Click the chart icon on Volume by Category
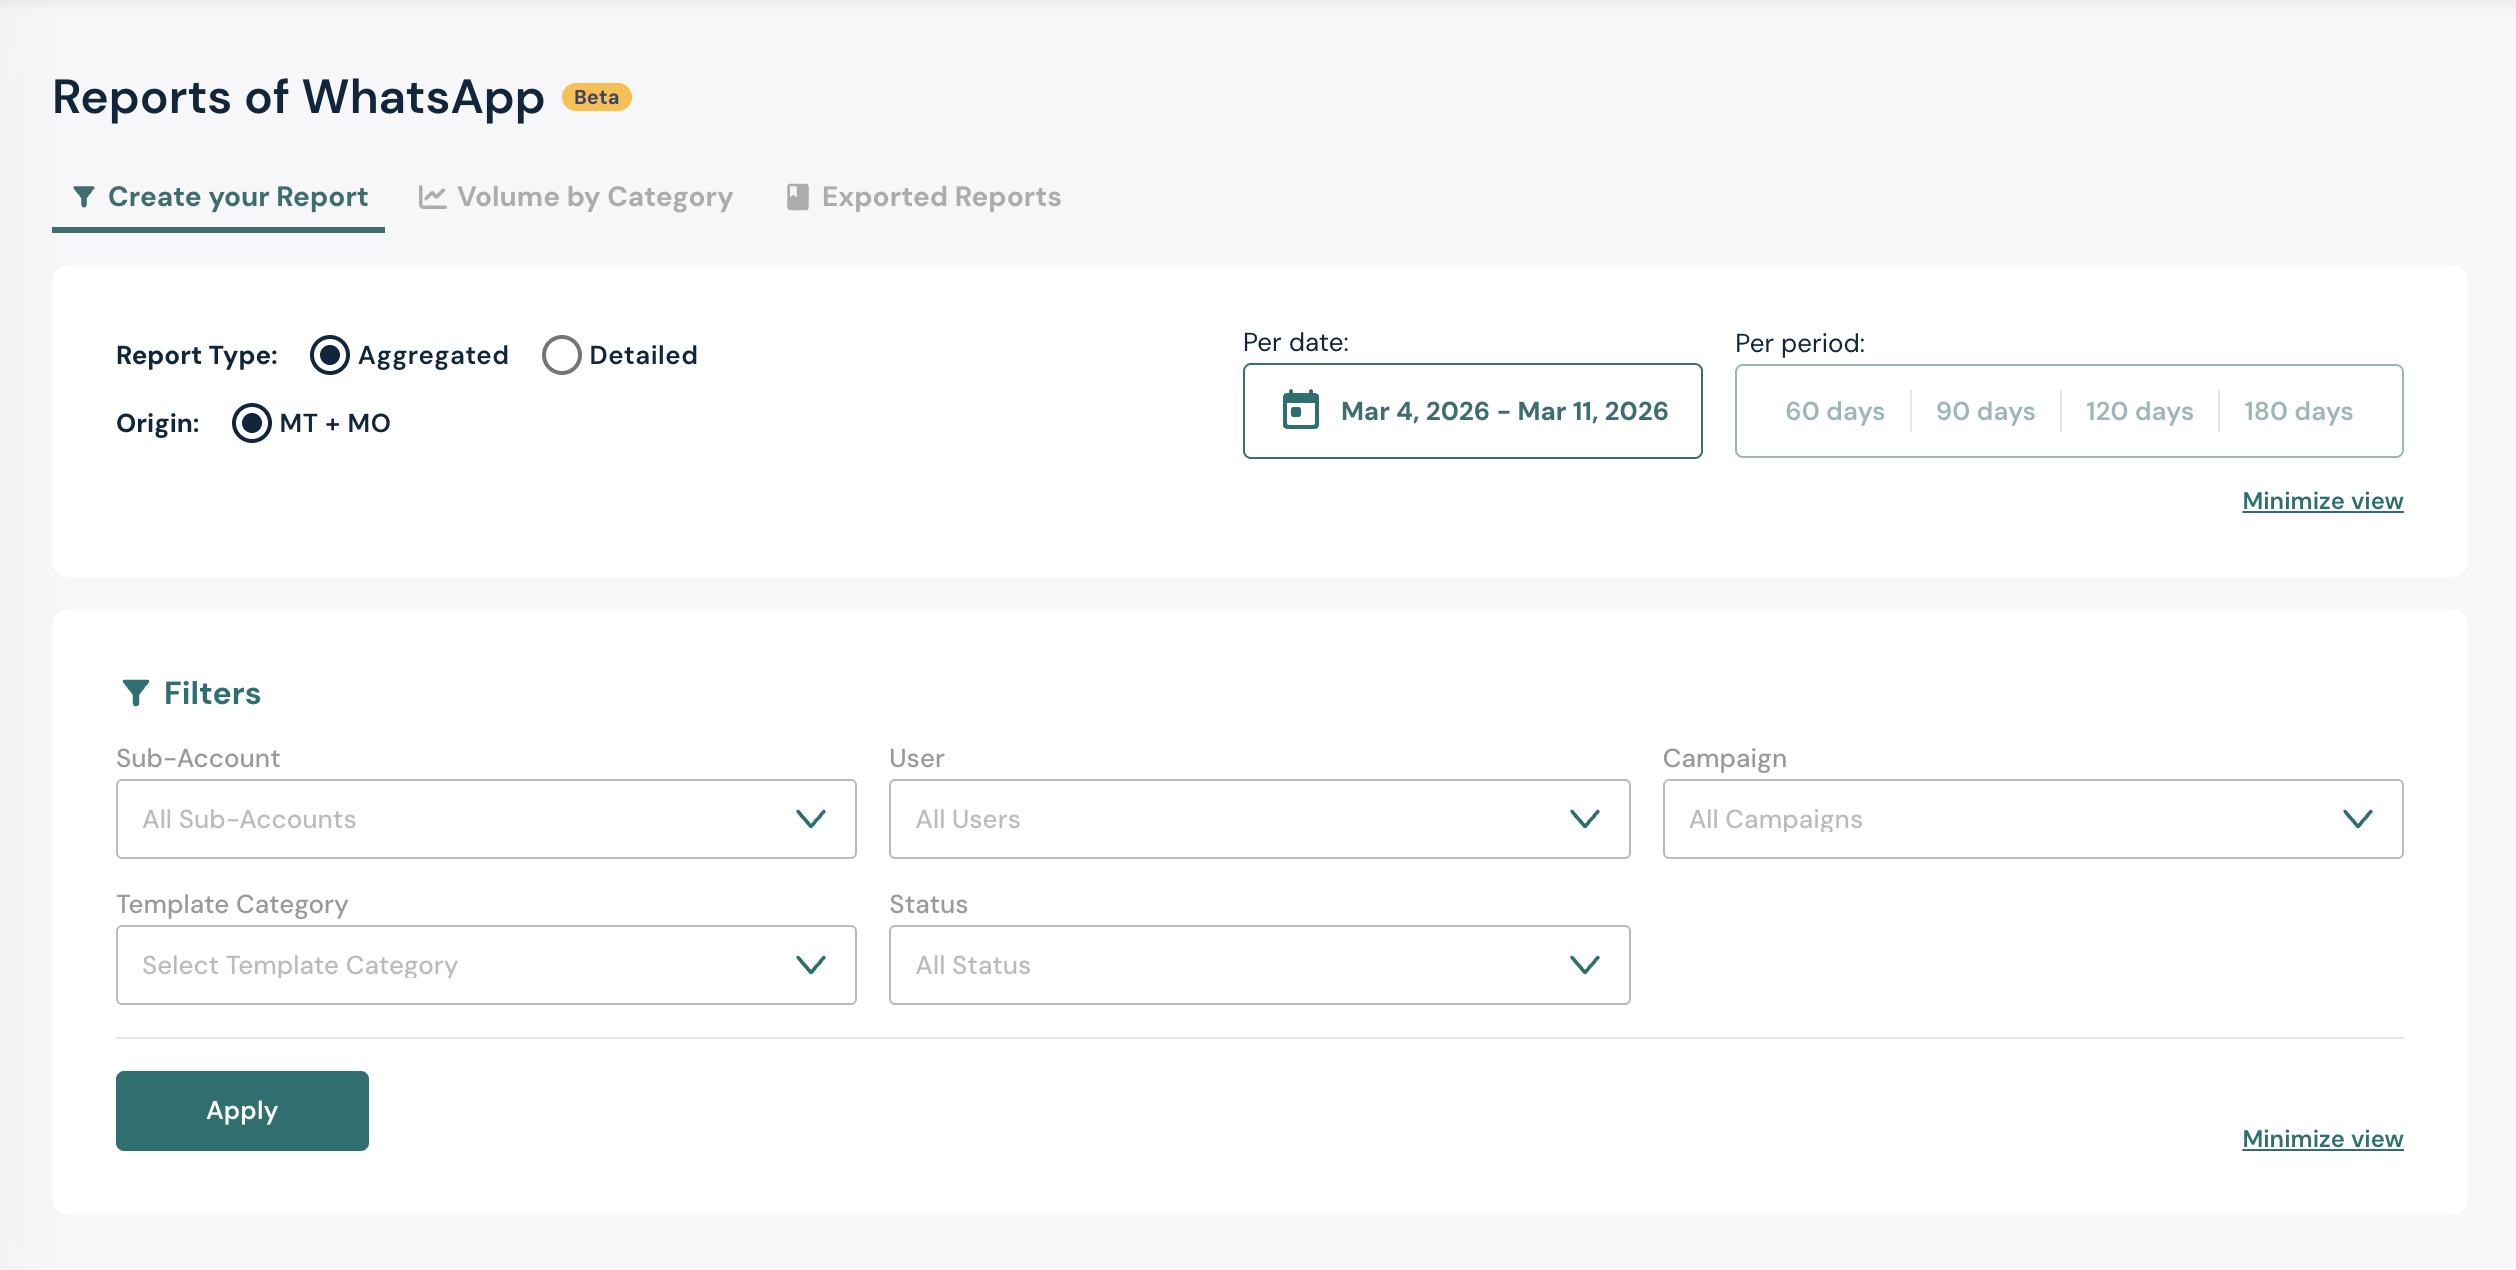2516x1270 pixels. click(432, 197)
